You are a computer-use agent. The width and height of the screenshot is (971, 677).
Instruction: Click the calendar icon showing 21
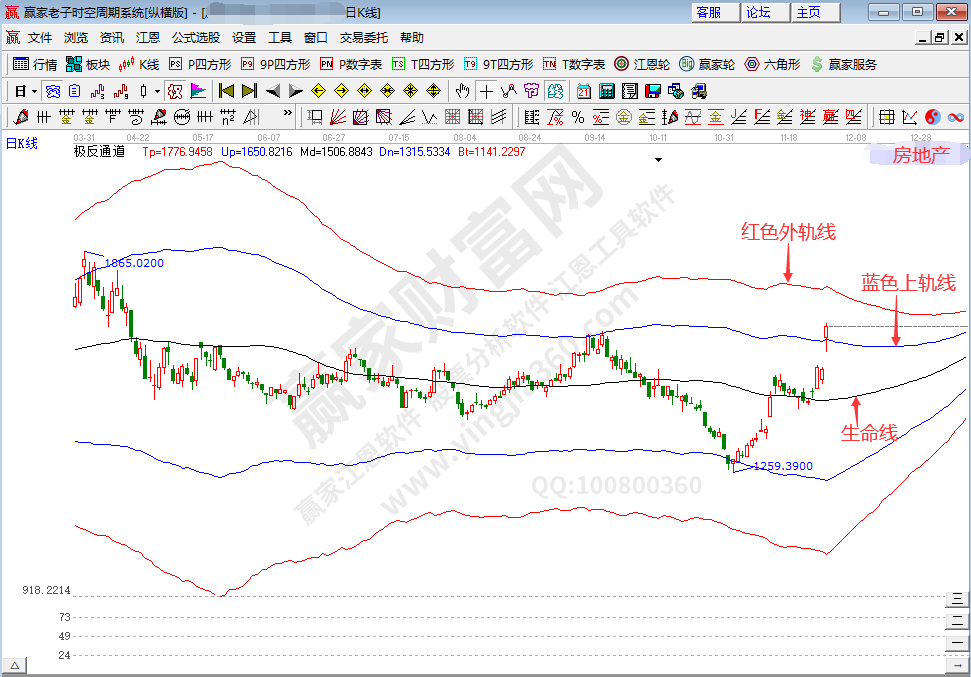583,91
